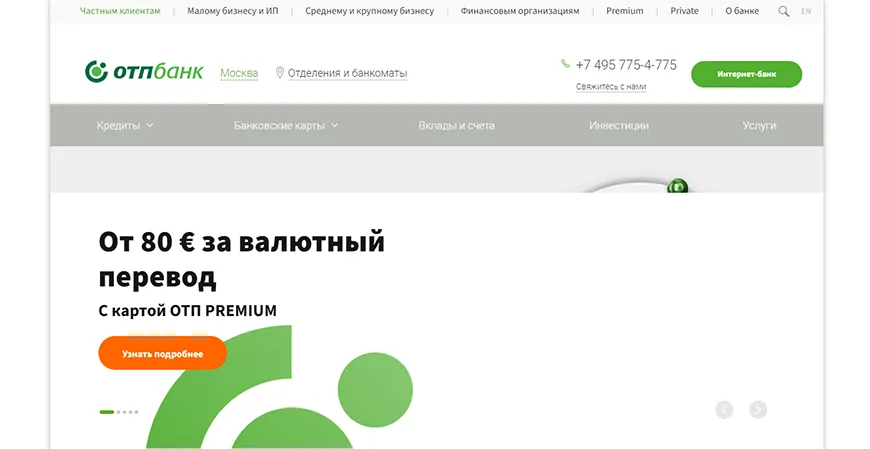Click the Свяжитесь с нами link
This screenshot has height=449, width=870.
pyautogui.click(x=611, y=87)
